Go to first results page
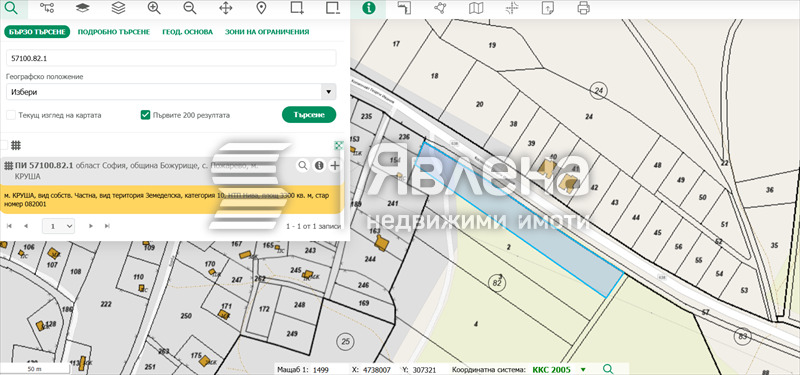This screenshot has height=375, width=800. pos(9,226)
